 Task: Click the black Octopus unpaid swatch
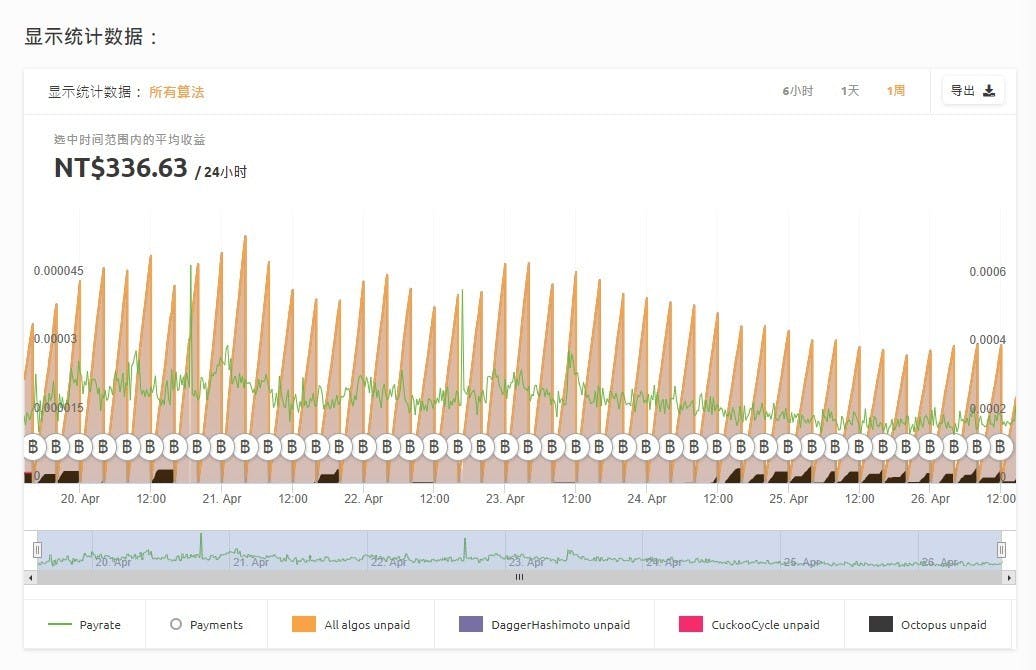(x=881, y=624)
